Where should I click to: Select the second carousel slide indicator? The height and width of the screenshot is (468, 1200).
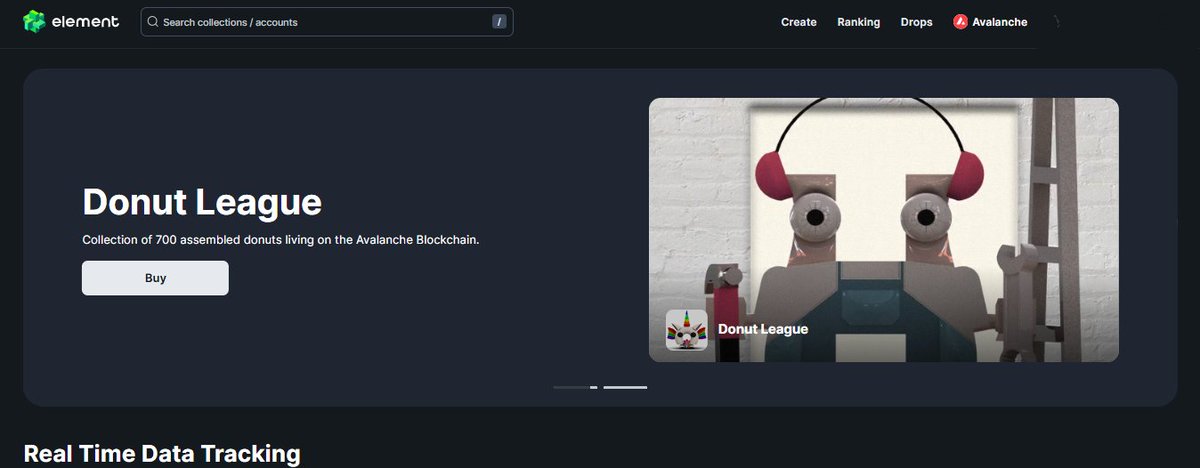coord(625,387)
